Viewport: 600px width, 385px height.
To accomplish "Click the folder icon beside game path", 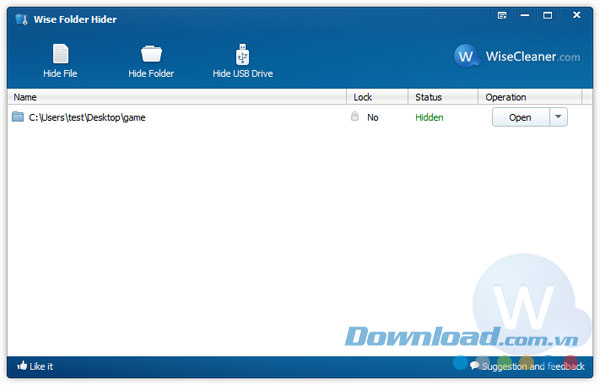I will pyautogui.click(x=18, y=117).
